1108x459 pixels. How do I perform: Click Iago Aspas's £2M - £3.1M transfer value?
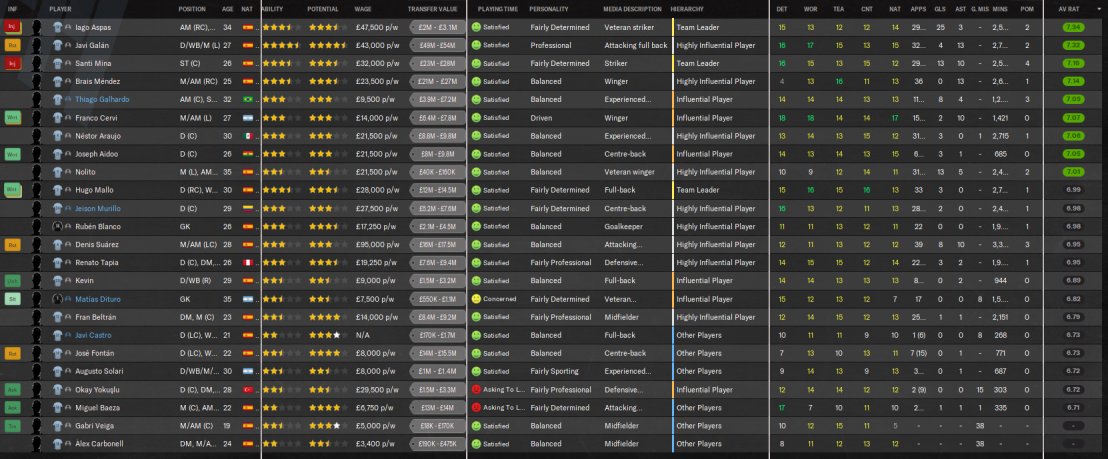(x=437, y=27)
